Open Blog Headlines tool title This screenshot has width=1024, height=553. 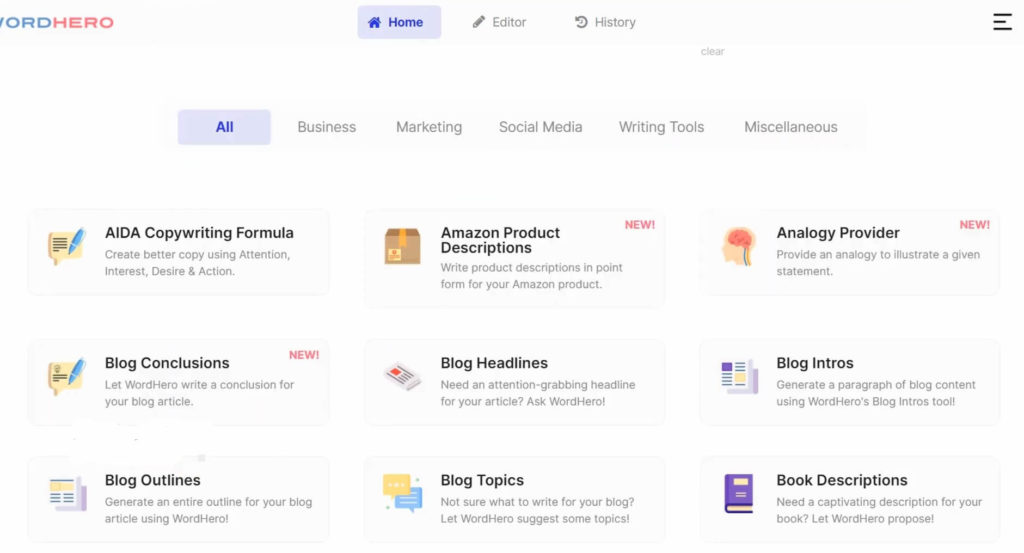pyautogui.click(x=494, y=362)
